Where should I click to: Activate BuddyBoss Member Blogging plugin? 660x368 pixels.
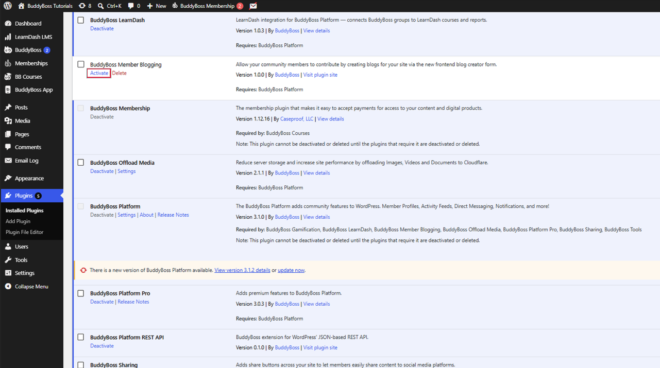[99, 73]
